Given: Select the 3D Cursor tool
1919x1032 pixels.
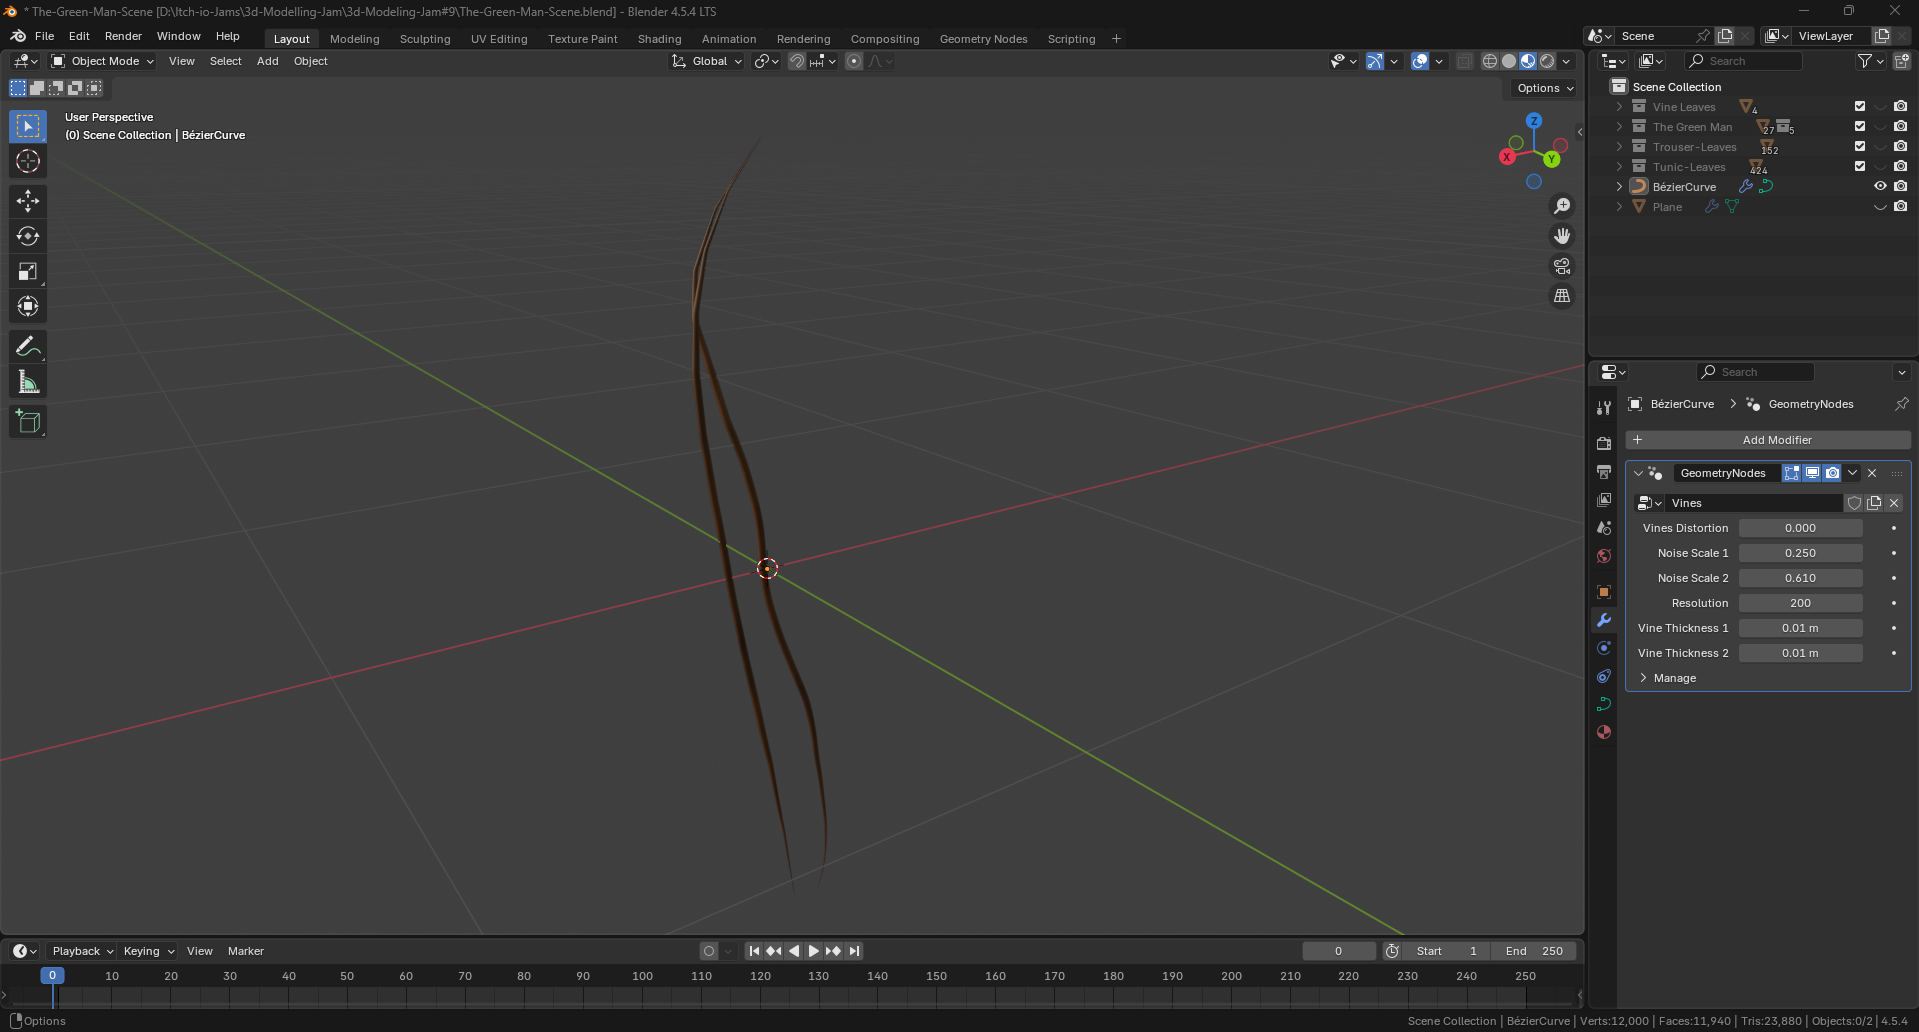Looking at the screenshot, I should click(x=28, y=161).
